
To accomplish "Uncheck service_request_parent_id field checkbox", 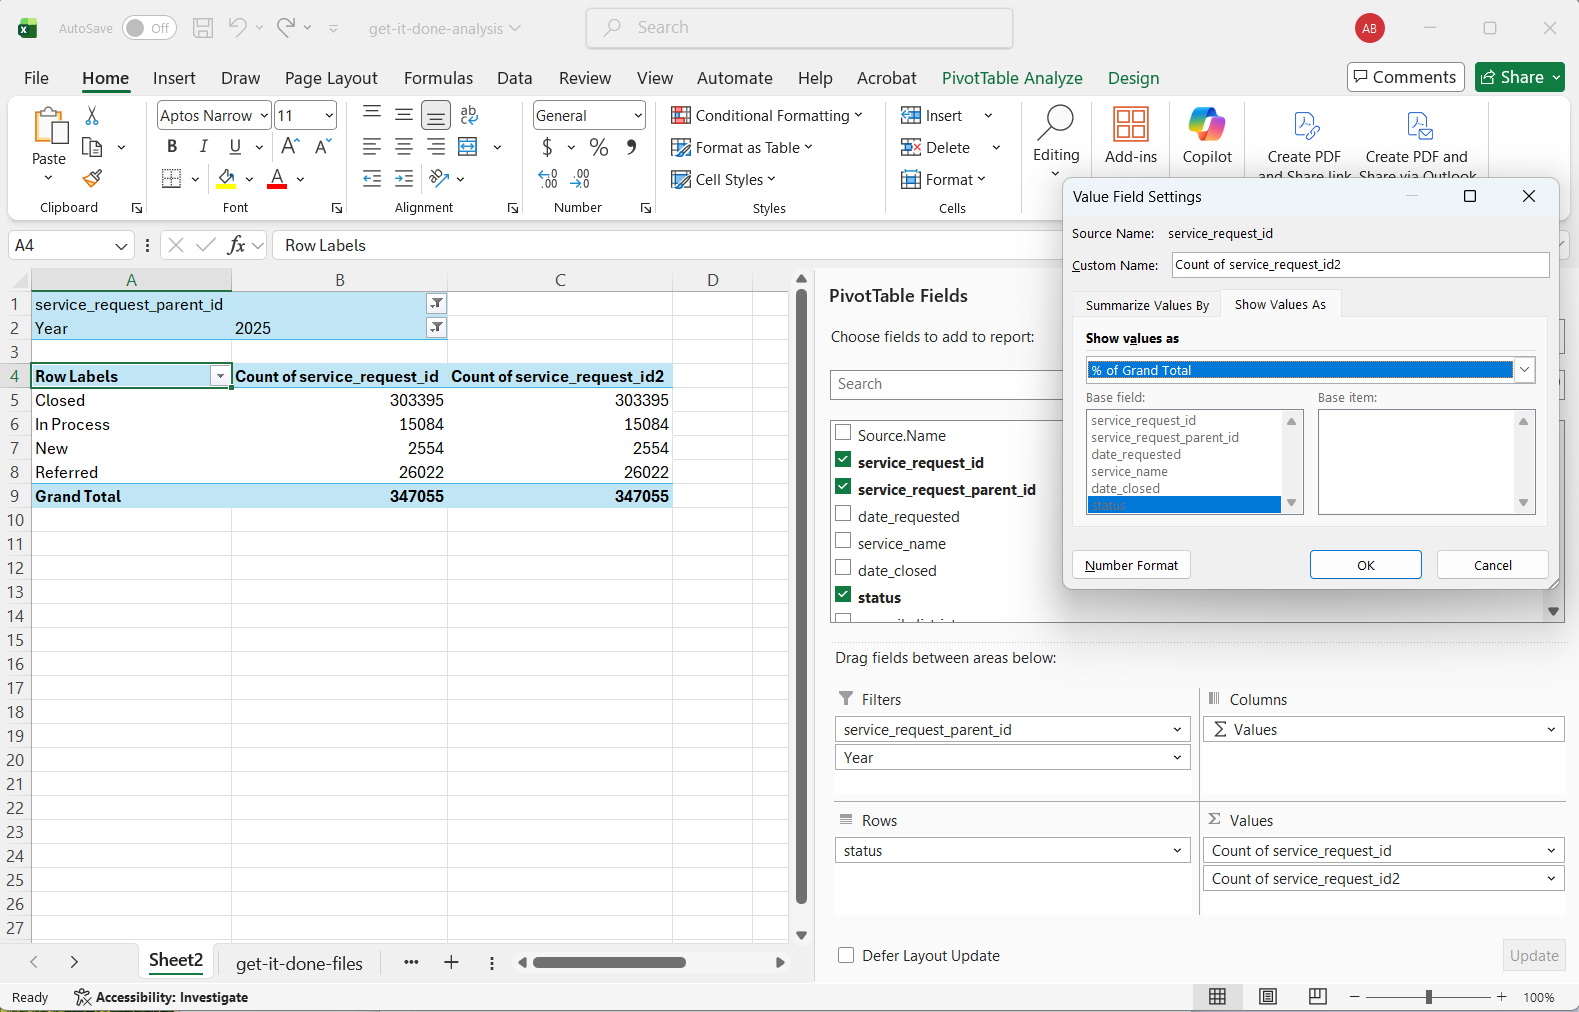I will coord(843,487).
